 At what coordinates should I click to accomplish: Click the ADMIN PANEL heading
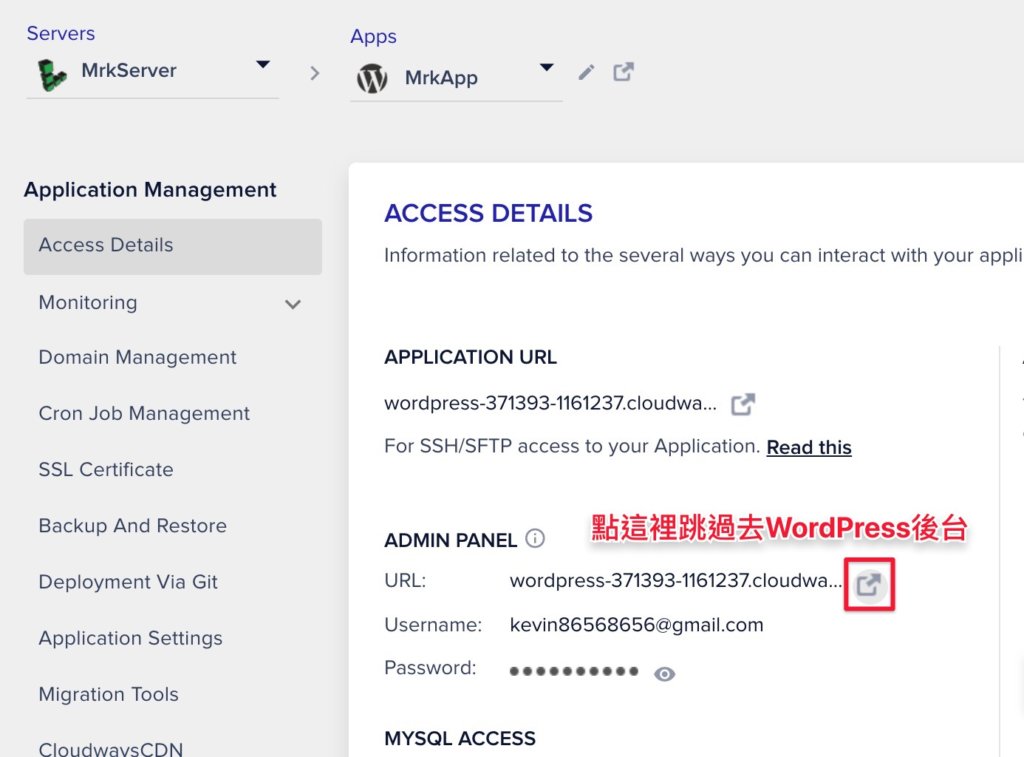451,541
